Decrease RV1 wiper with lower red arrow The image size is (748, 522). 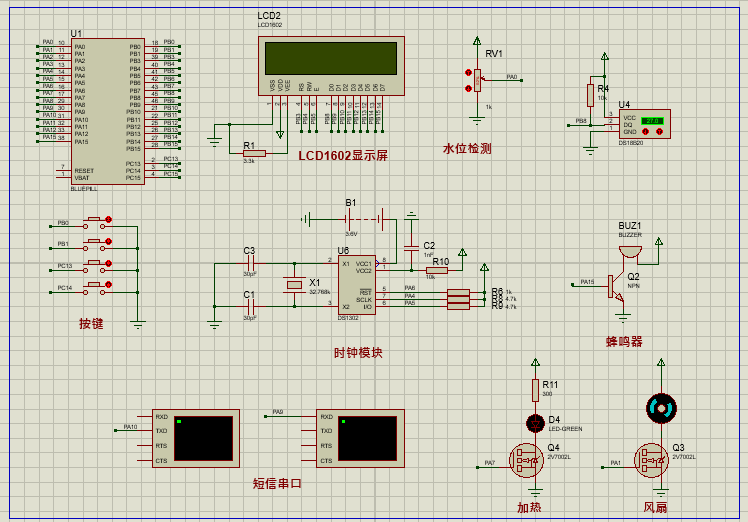click(x=468, y=88)
